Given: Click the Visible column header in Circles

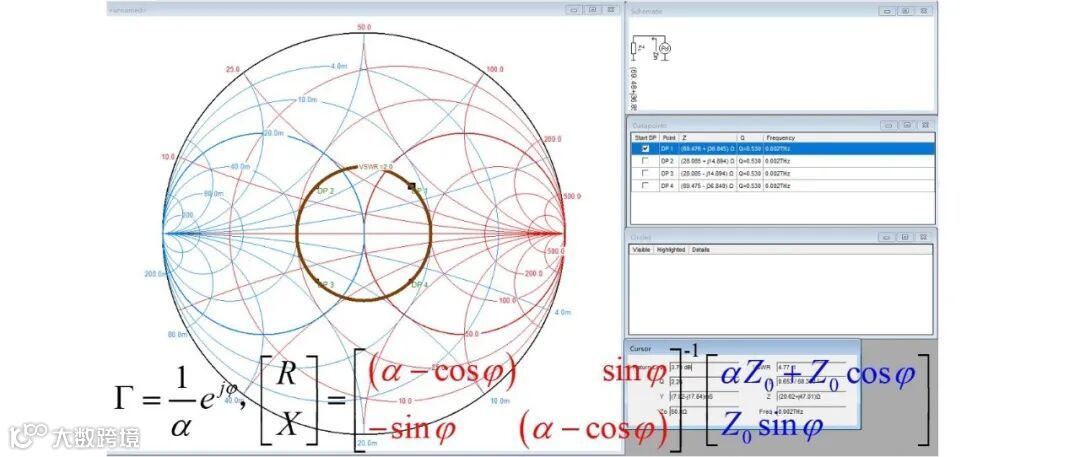Looking at the screenshot, I should point(642,250).
